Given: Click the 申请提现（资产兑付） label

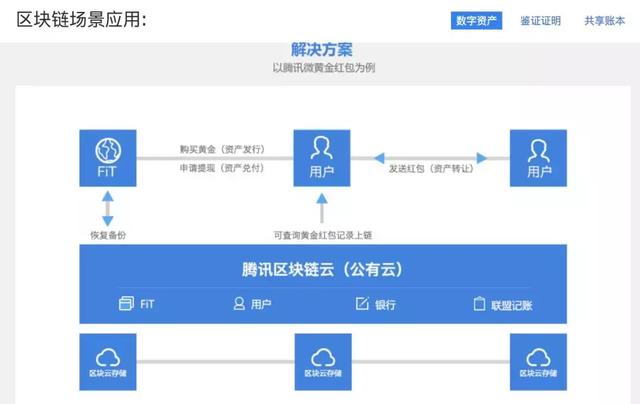Looking at the screenshot, I should point(222,168).
